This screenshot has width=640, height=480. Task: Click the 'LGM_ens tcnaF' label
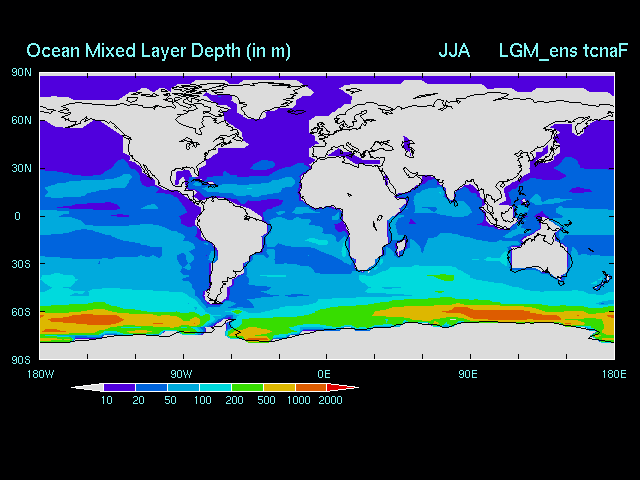563,51
